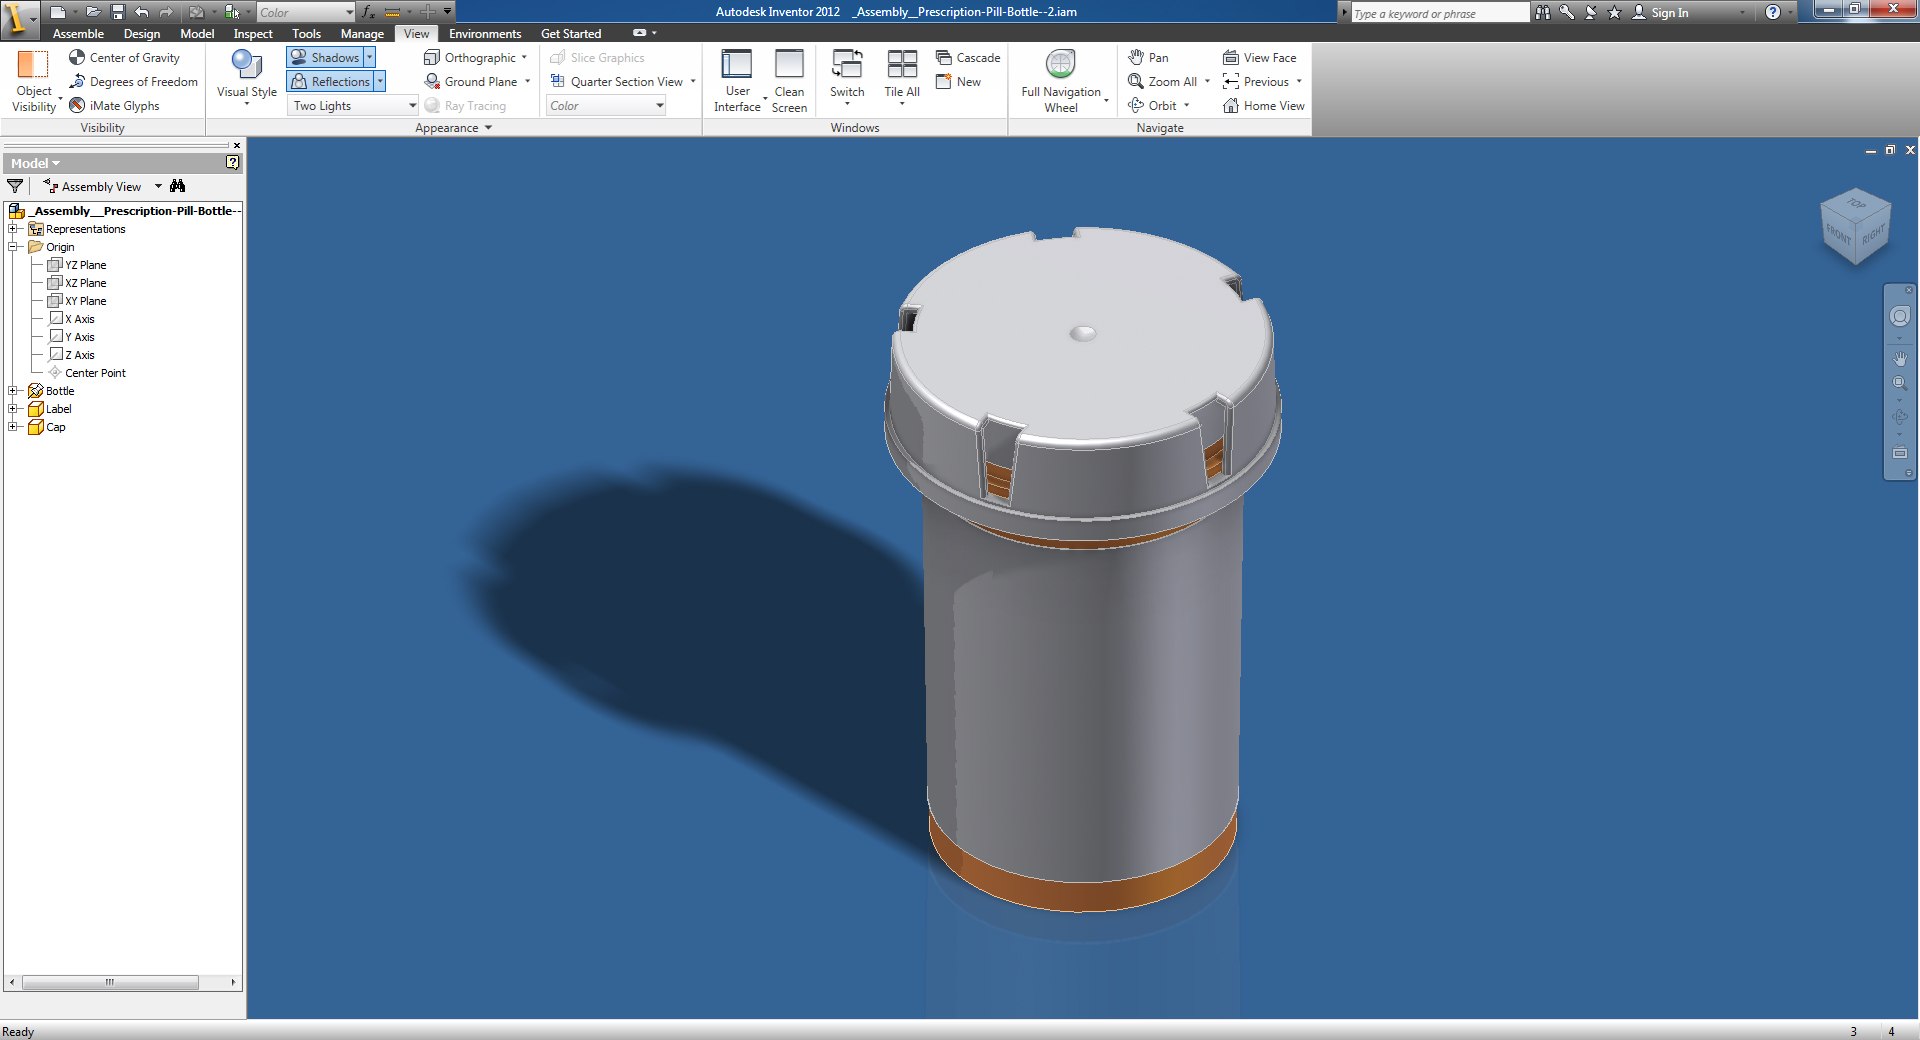Switch to Clean Screen mode
Image resolution: width=1920 pixels, height=1040 pixels.
(x=789, y=81)
